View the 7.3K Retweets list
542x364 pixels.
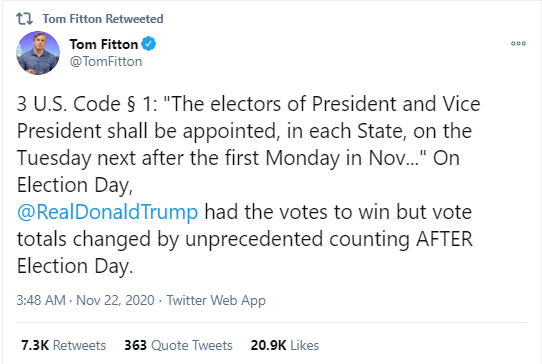click(64, 345)
